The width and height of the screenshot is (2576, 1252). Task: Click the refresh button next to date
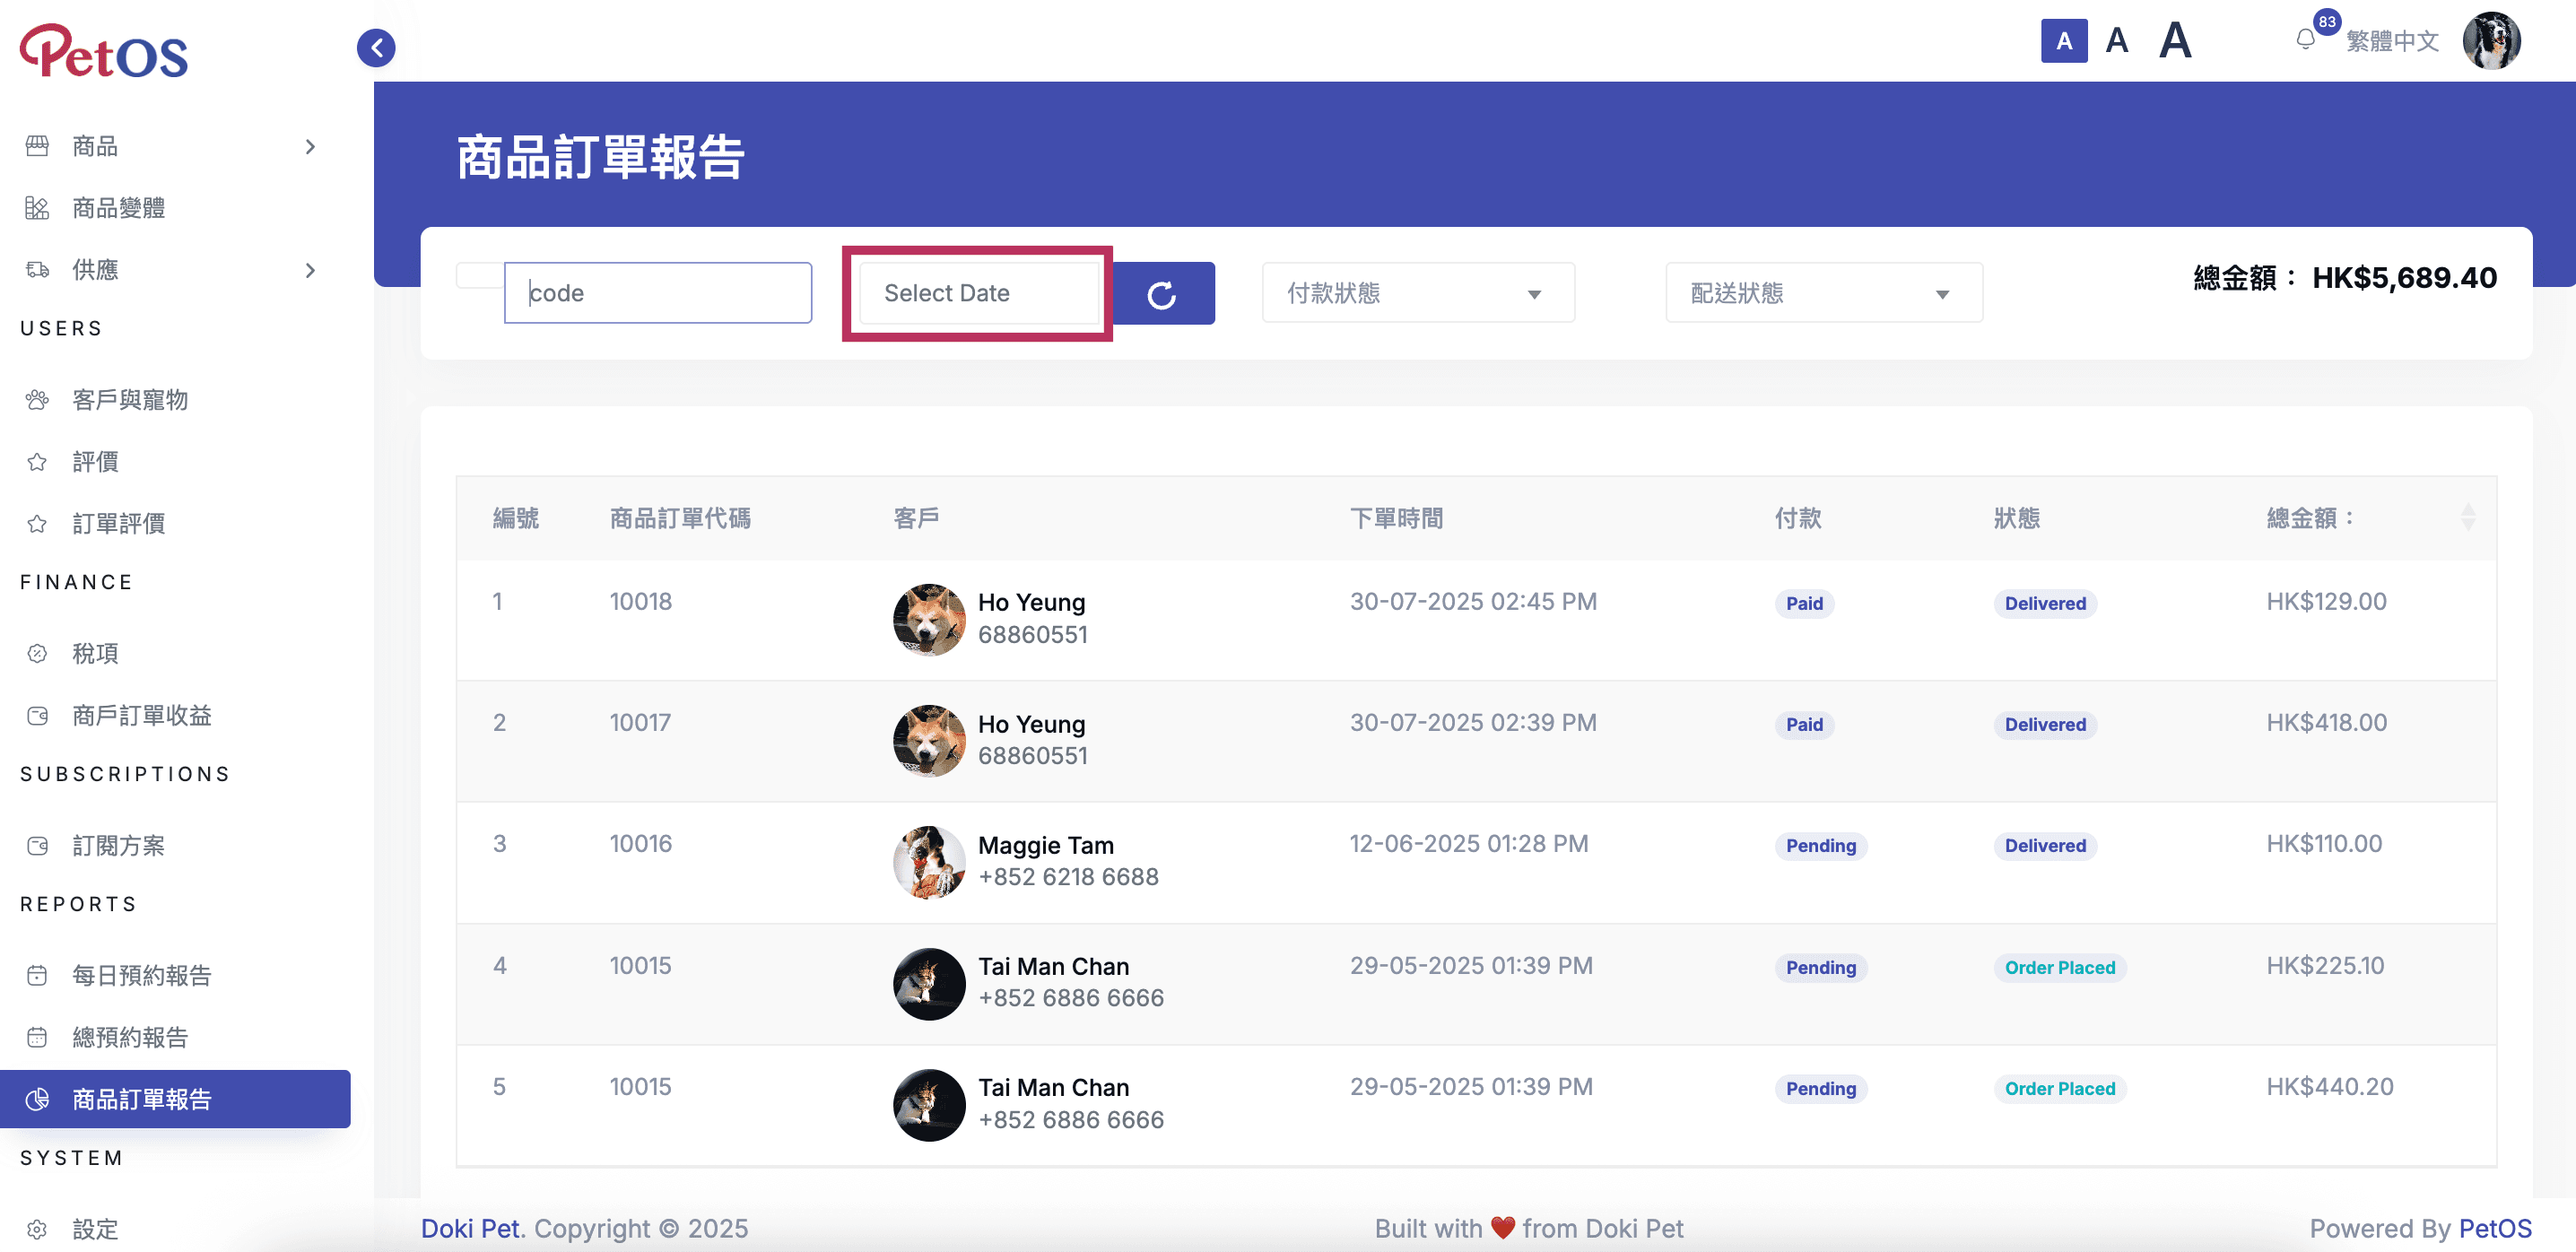pyautogui.click(x=1162, y=294)
